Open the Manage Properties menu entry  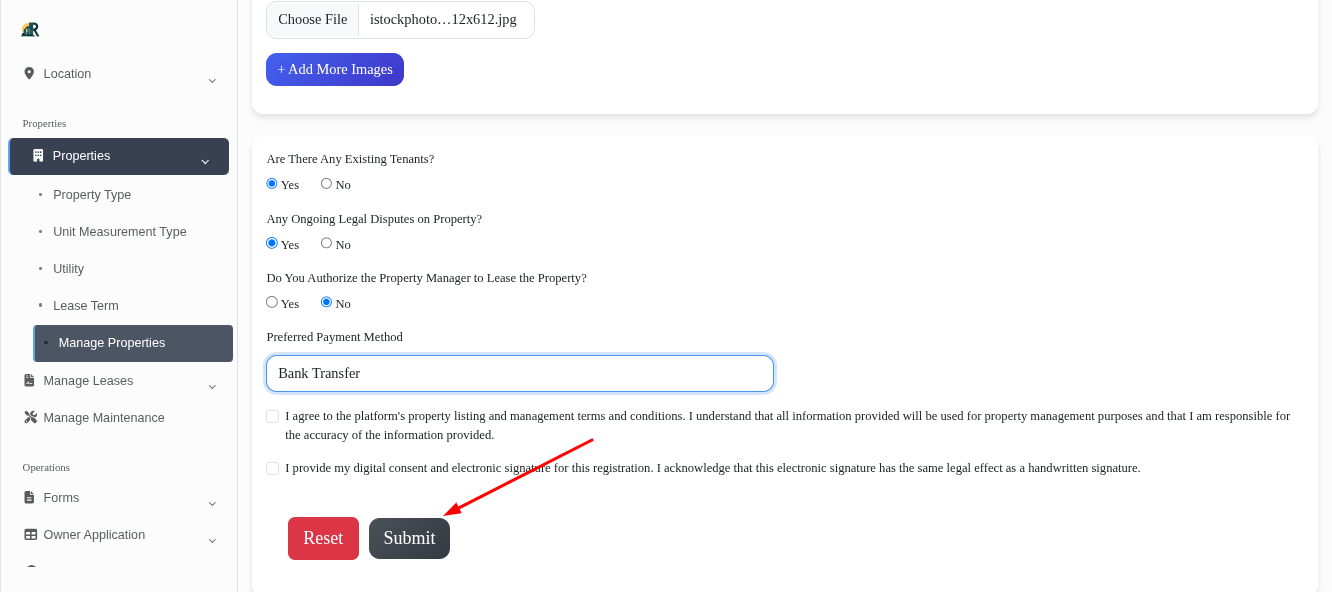tap(112, 342)
